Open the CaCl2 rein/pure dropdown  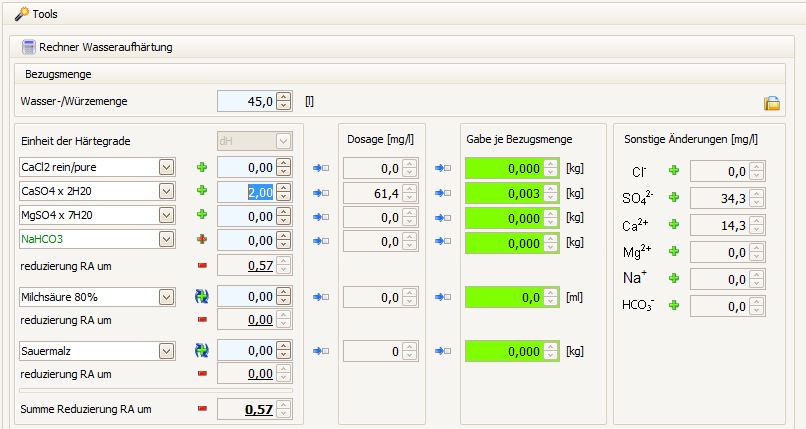click(165, 167)
